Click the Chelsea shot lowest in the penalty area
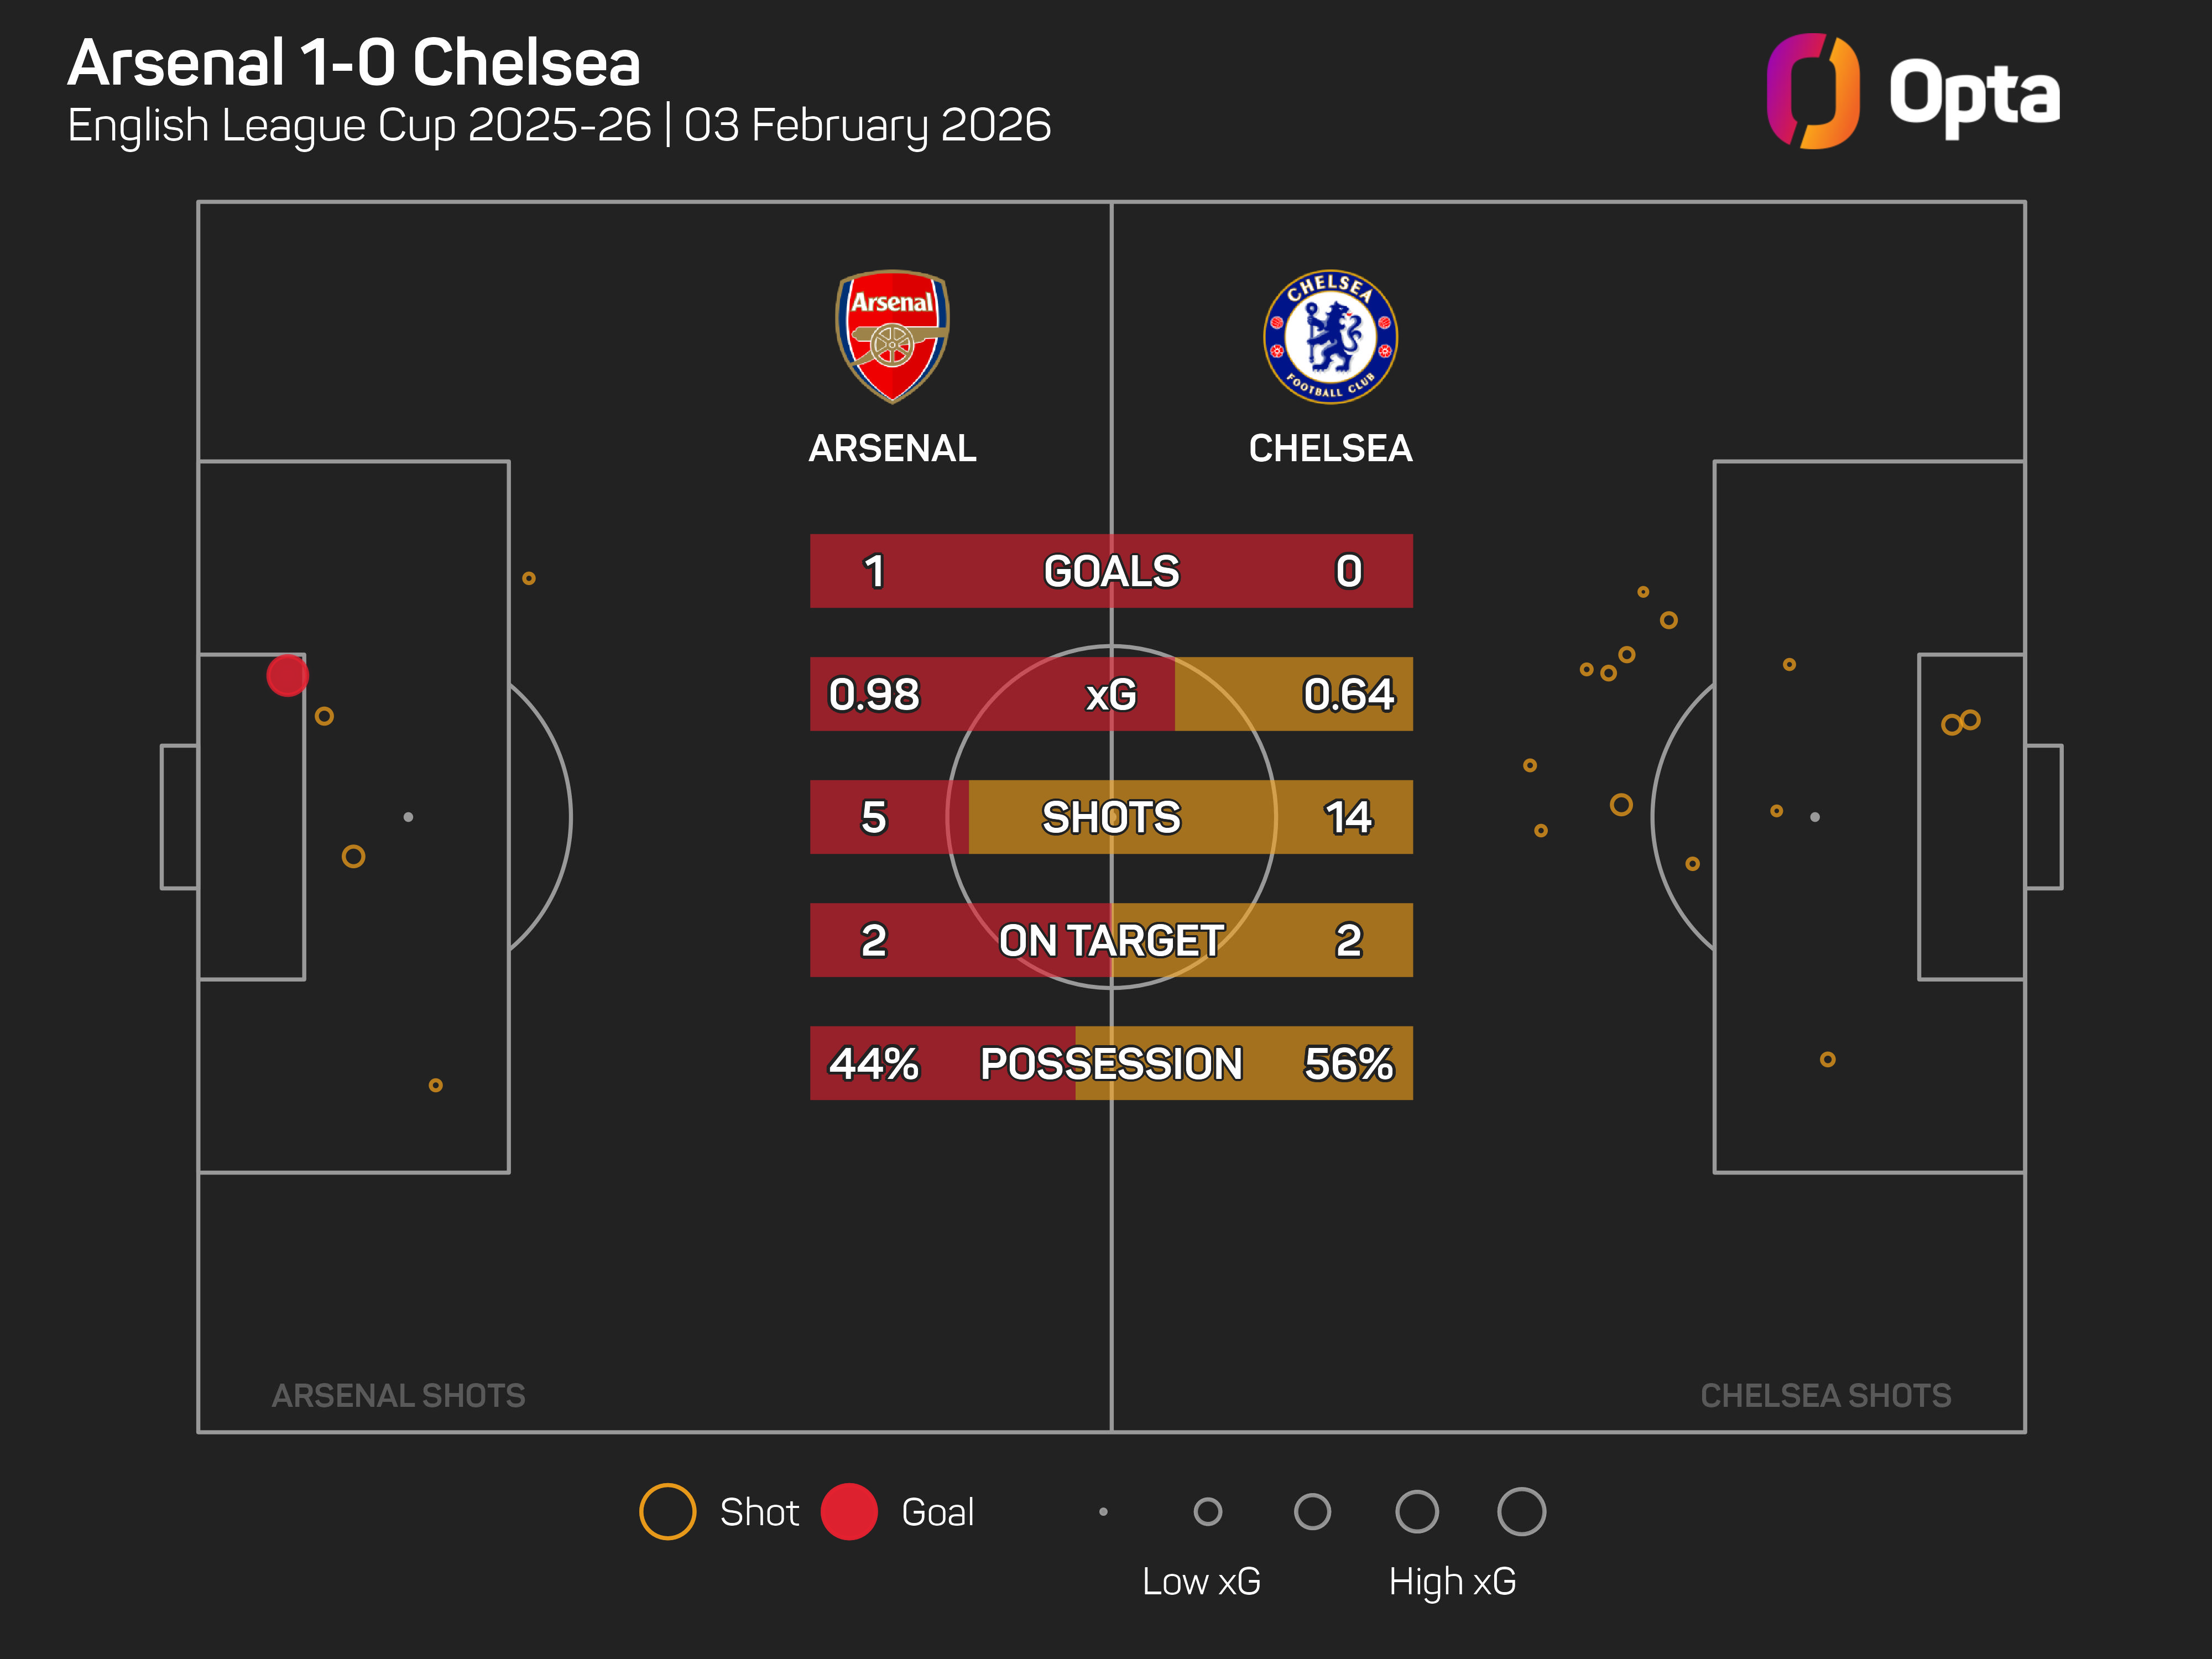Image resolution: width=2212 pixels, height=1659 pixels. (1827, 1059)
